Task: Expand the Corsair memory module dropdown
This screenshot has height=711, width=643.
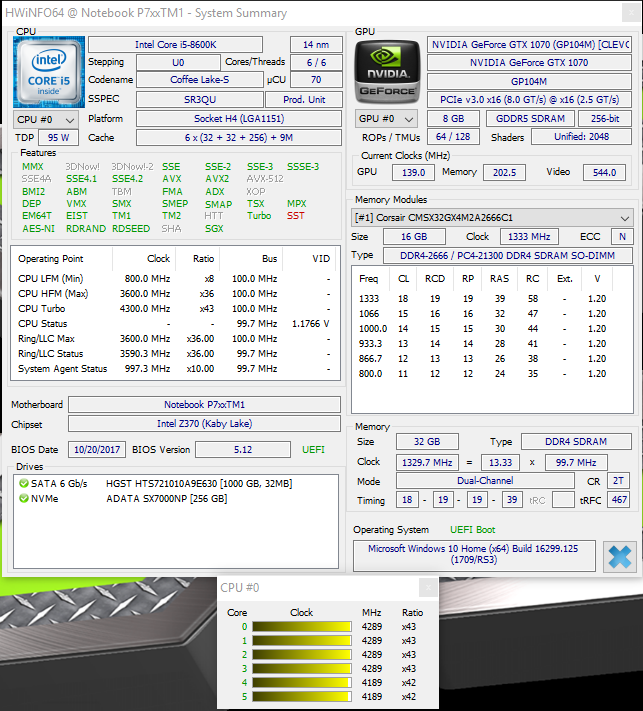Action: point(492,218)
